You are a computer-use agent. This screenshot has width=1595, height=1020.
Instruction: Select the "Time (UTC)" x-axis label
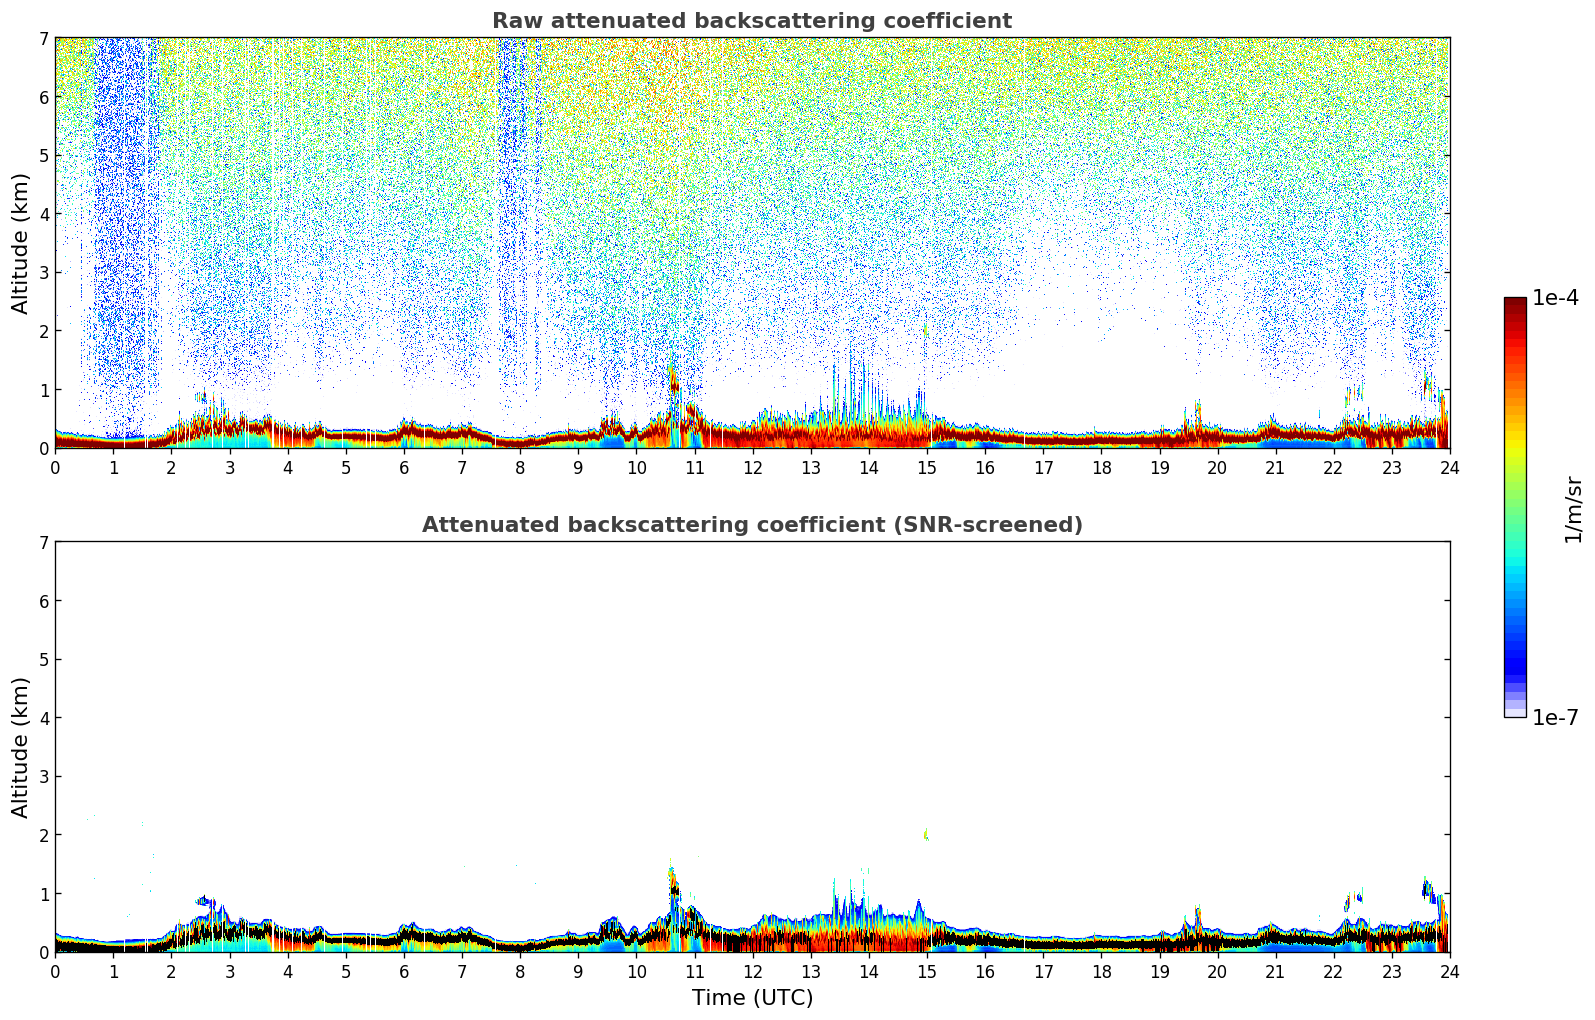[752, 998]
